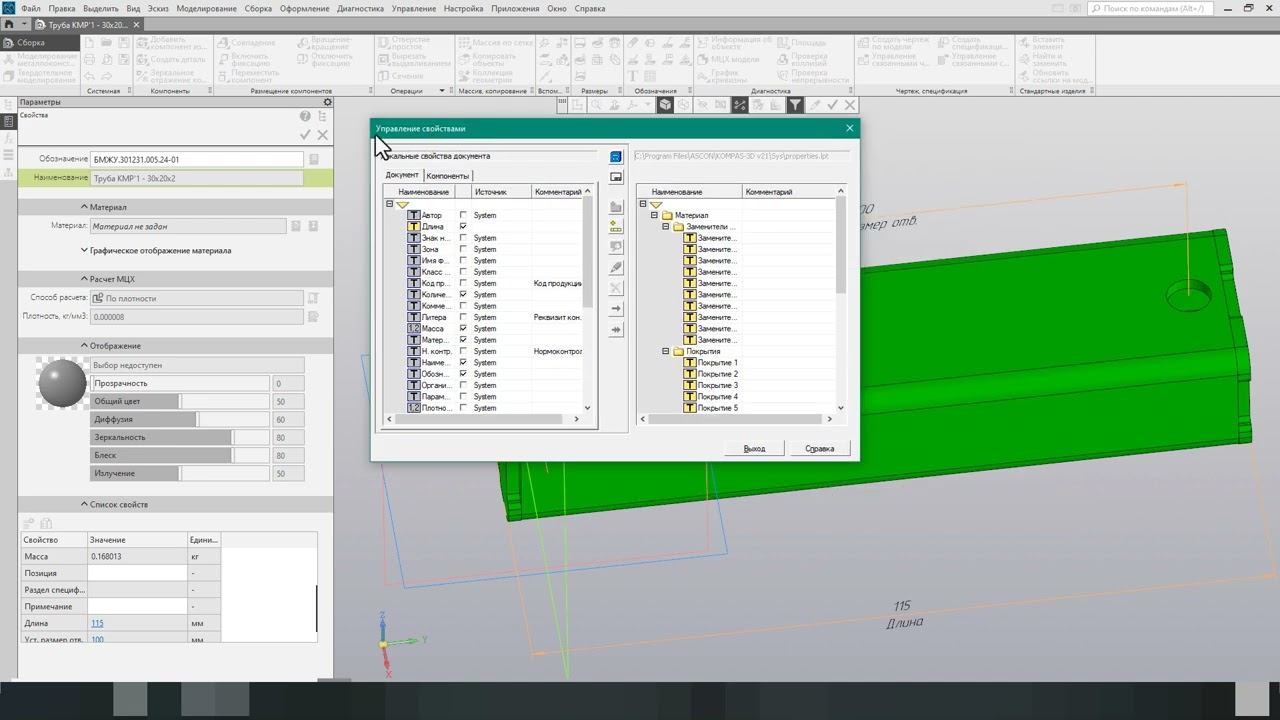
Task: Select the filter funnel icon in view toolbar
Action: [795, 105]
